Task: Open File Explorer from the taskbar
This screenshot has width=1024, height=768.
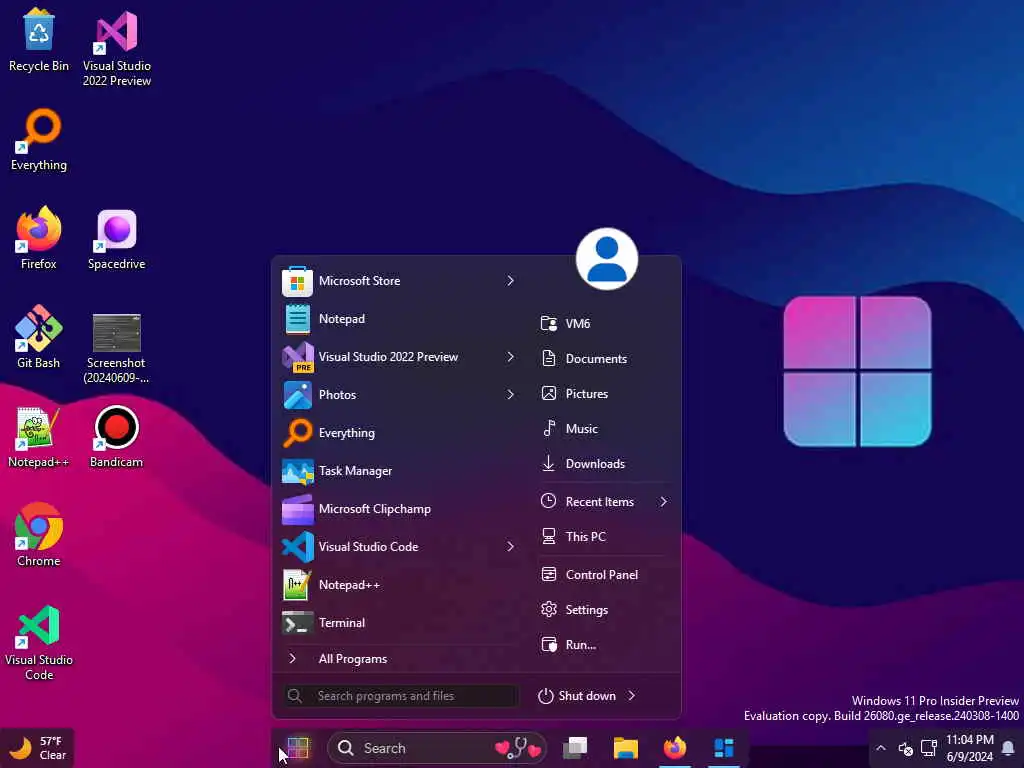Action: 626,748
